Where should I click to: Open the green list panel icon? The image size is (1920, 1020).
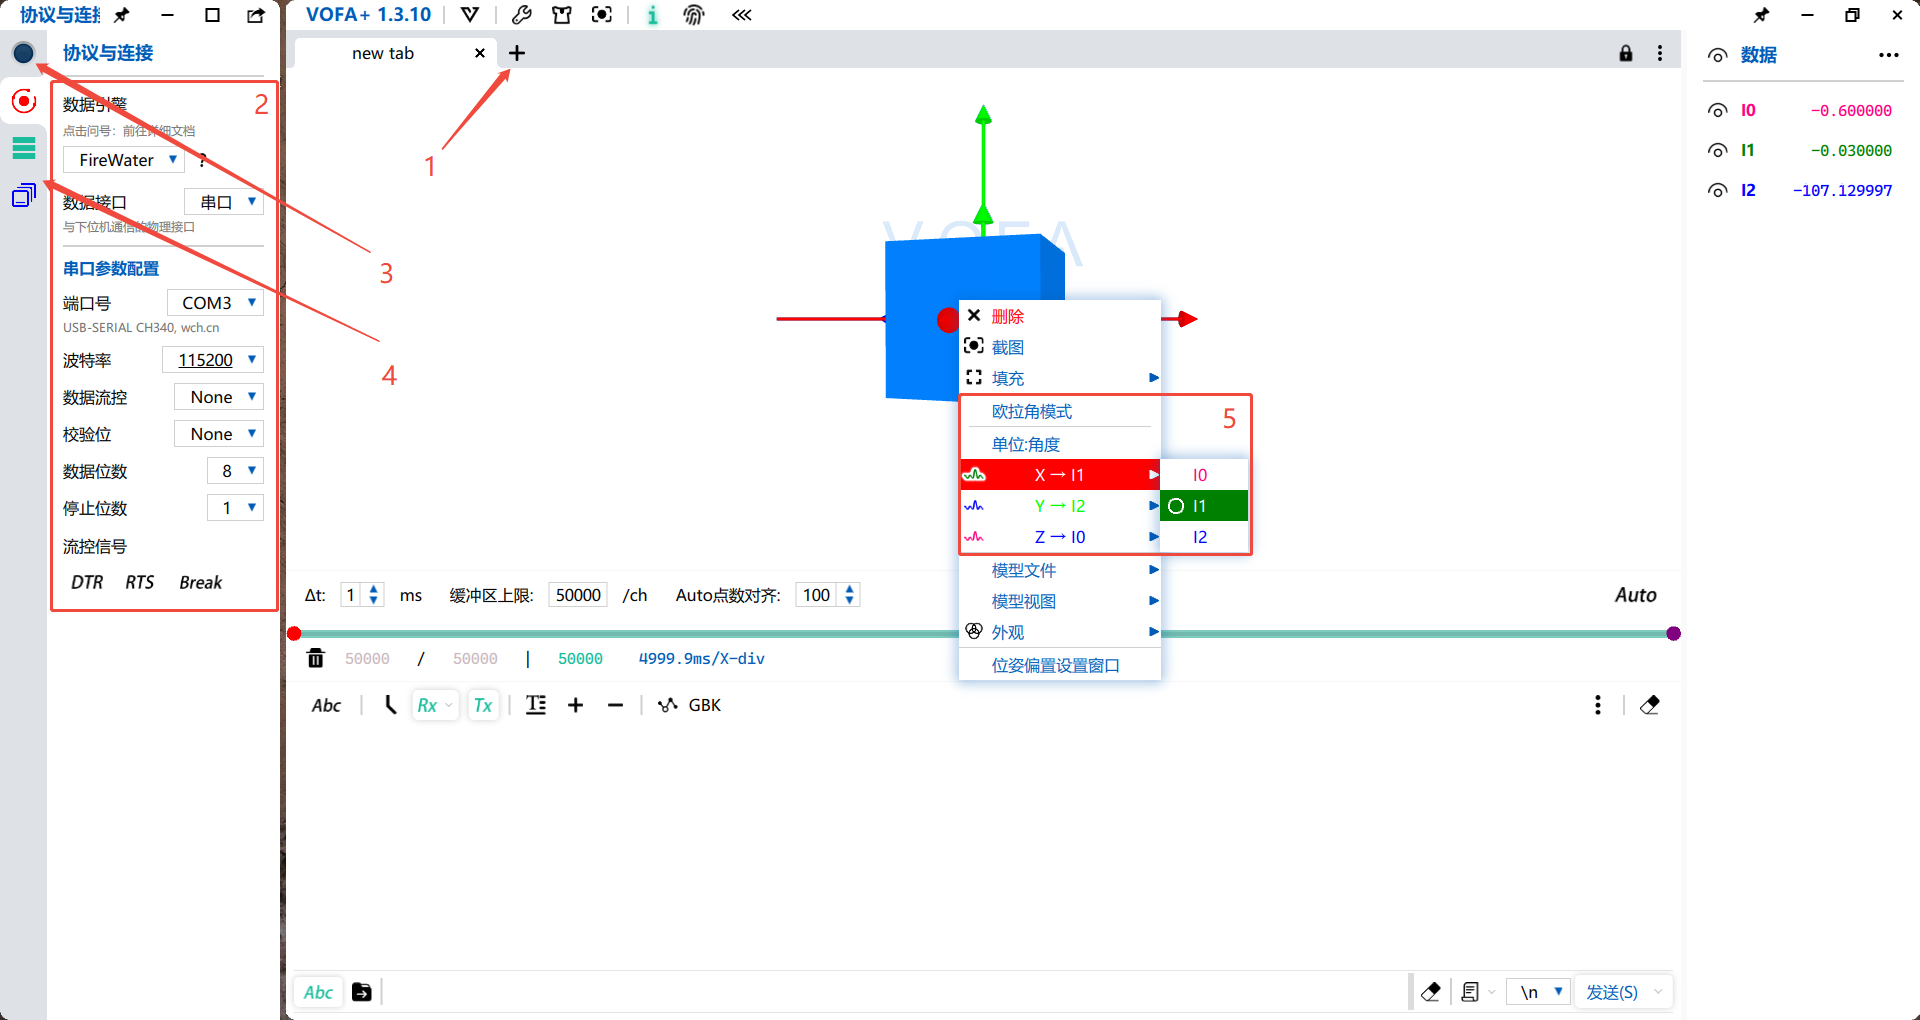(x=24, y=148)
